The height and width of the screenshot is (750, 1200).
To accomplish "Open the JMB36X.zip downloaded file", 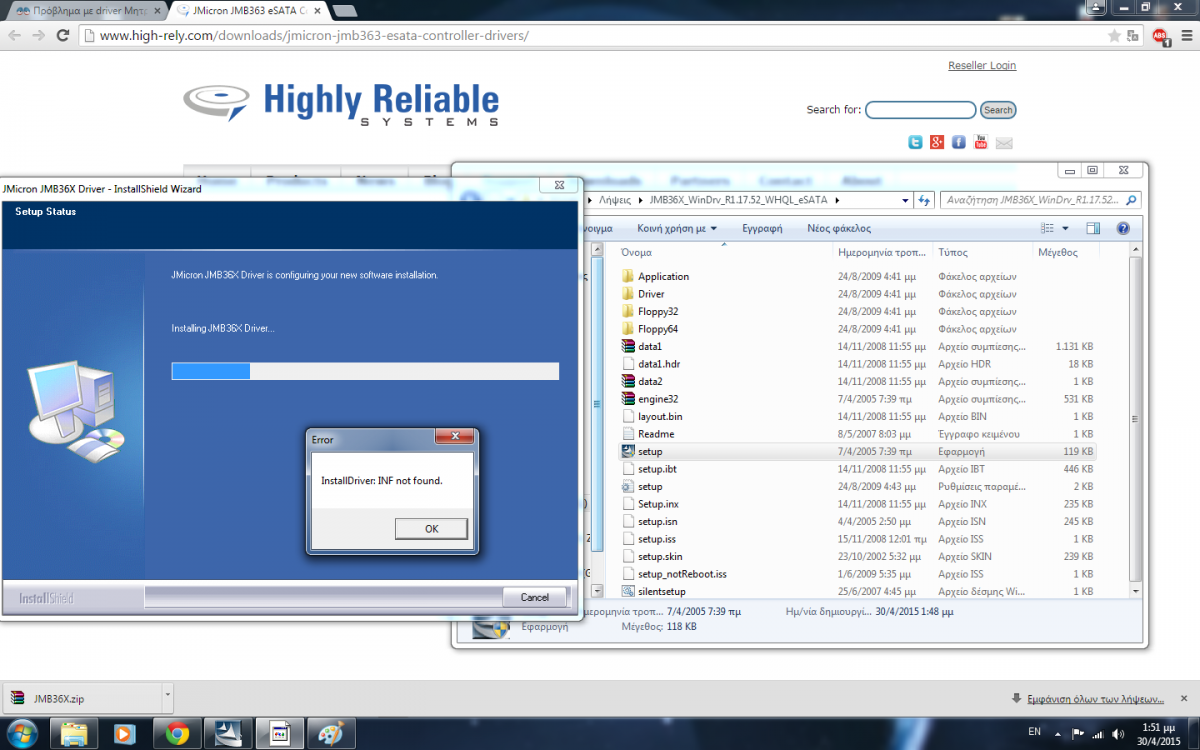I will 82,698.
